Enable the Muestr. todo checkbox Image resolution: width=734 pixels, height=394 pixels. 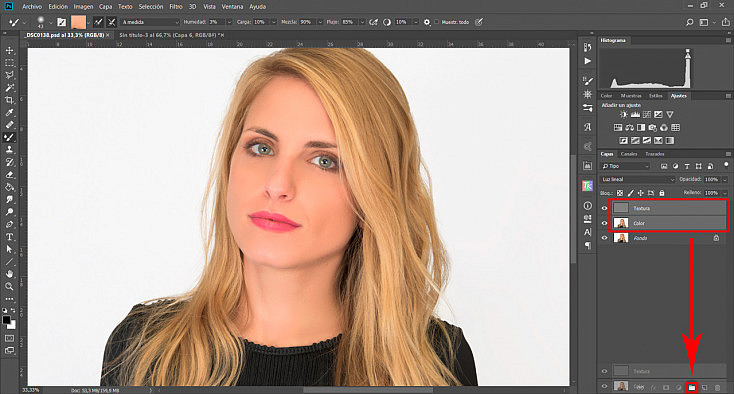[437, 22]
